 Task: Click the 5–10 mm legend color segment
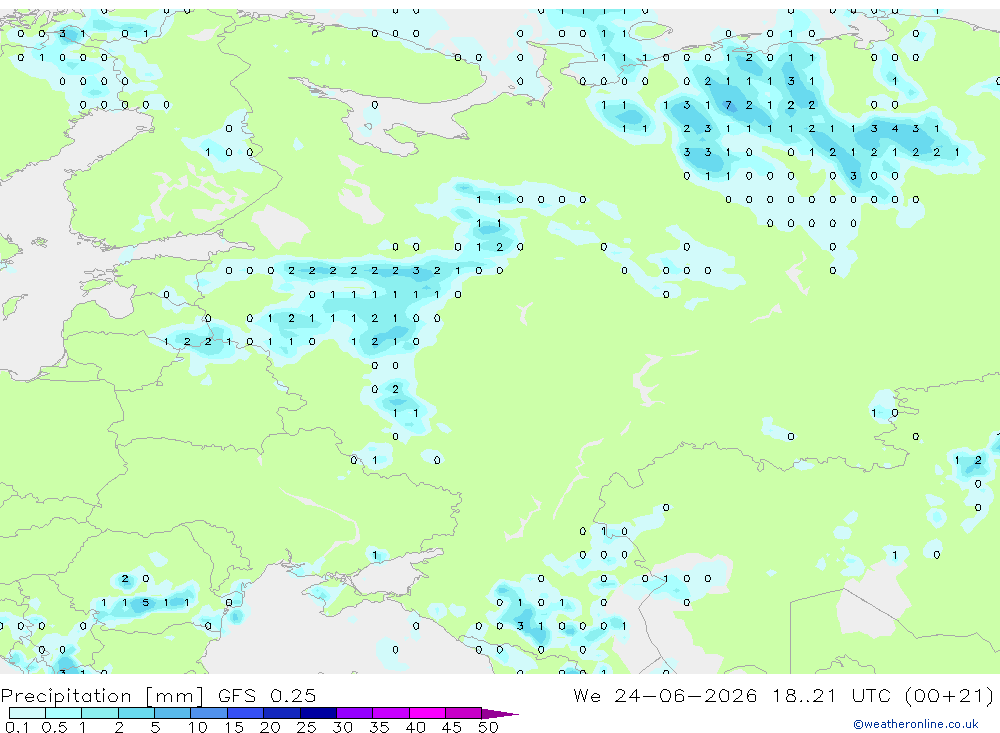pyautogui.click(x=173, y=713)
